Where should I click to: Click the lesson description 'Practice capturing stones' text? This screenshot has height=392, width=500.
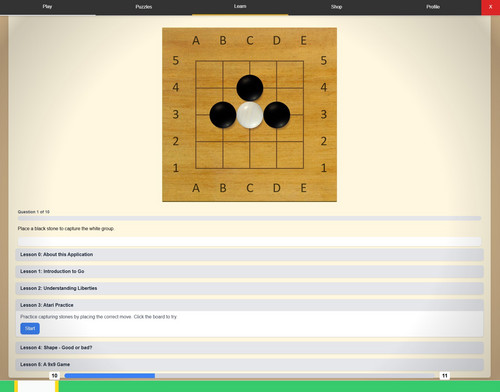(99, 317)
